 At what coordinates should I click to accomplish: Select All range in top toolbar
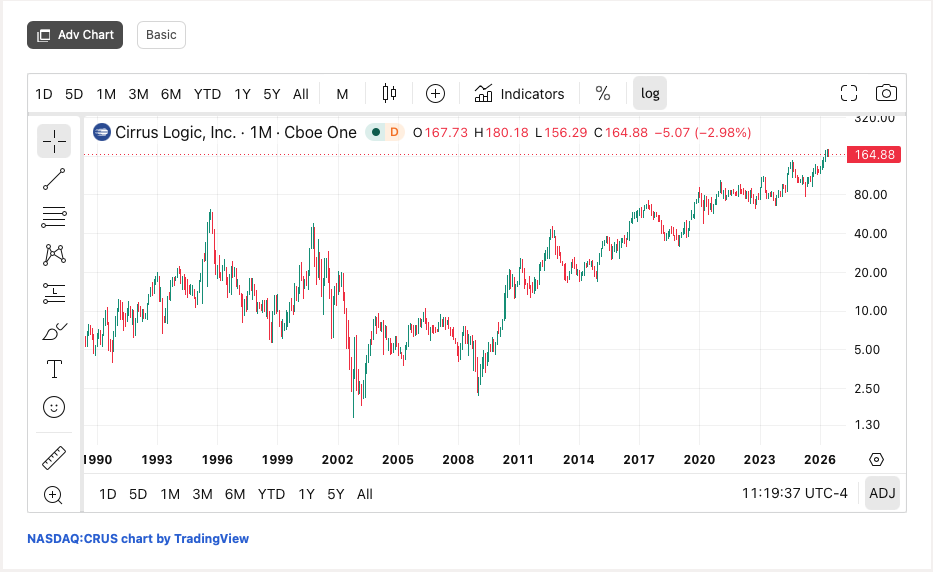300,94
